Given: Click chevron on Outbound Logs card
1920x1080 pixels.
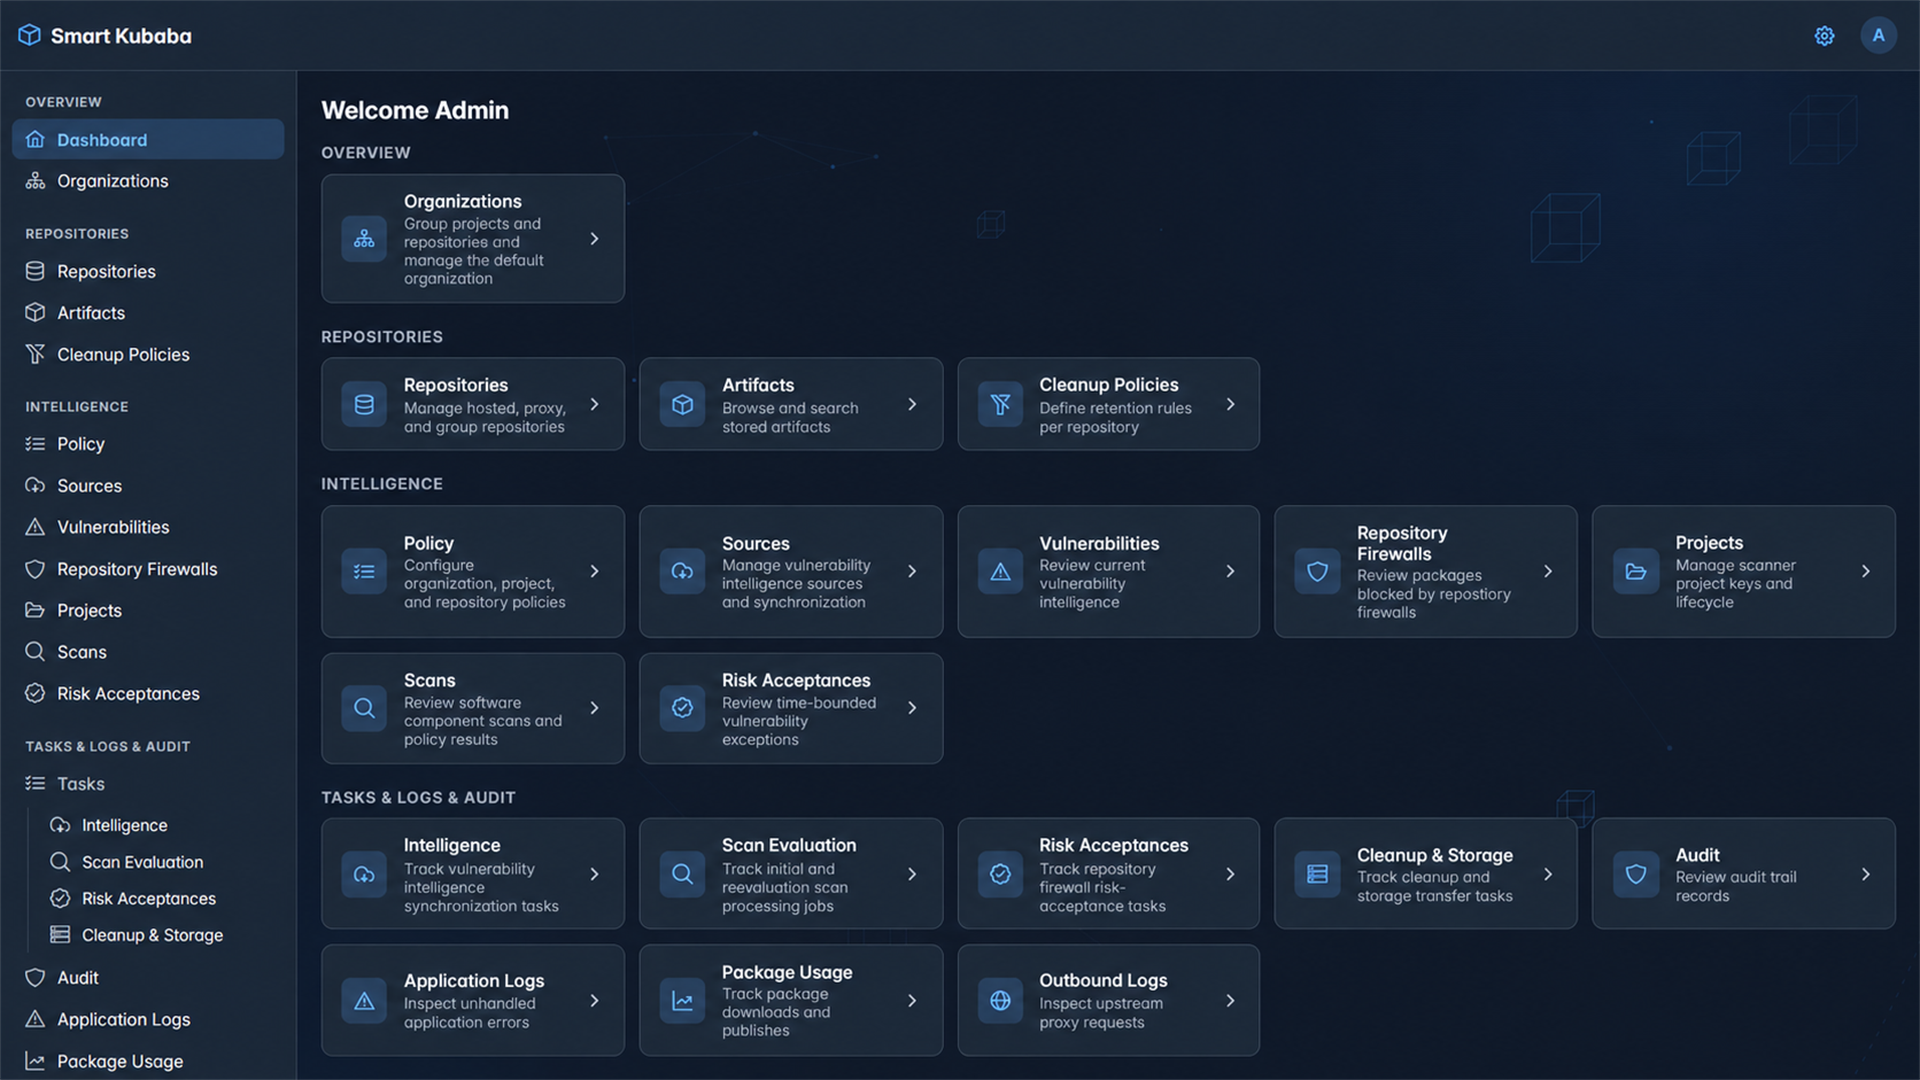Looking at the screenshot, I should tap(1230, 1001).
